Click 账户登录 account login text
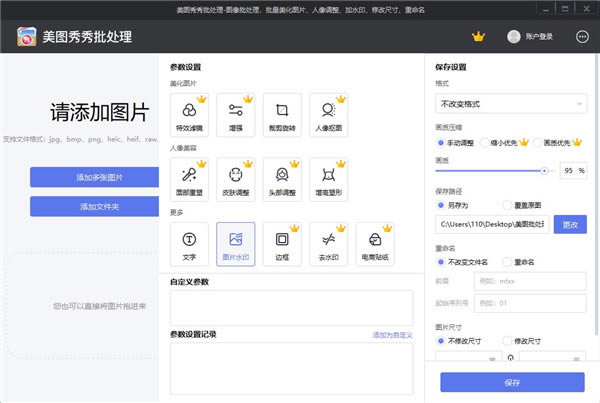 click(539, 37)
